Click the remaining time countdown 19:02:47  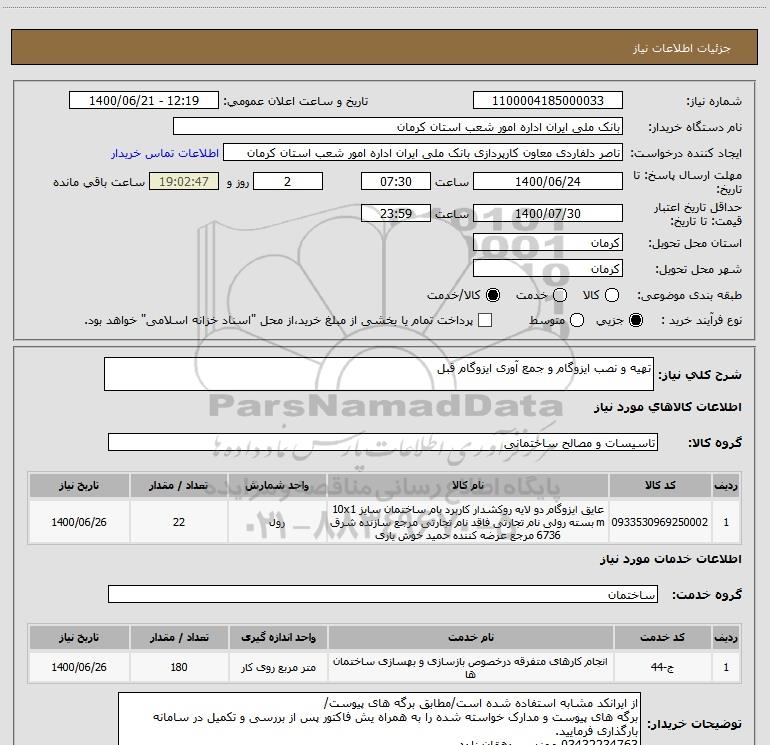(184, 181)
